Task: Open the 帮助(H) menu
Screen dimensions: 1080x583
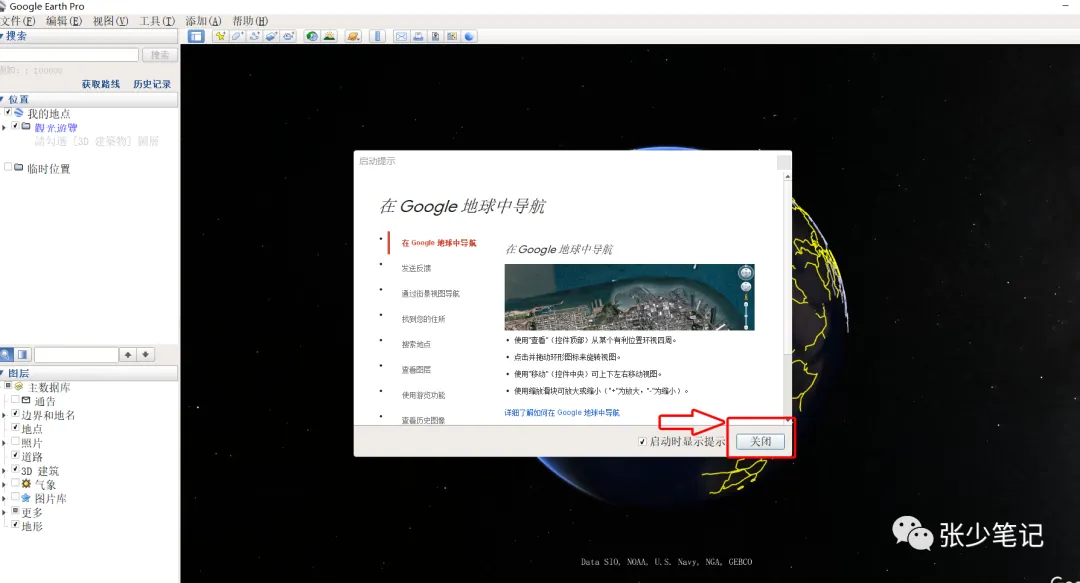Action: point(250,21)
